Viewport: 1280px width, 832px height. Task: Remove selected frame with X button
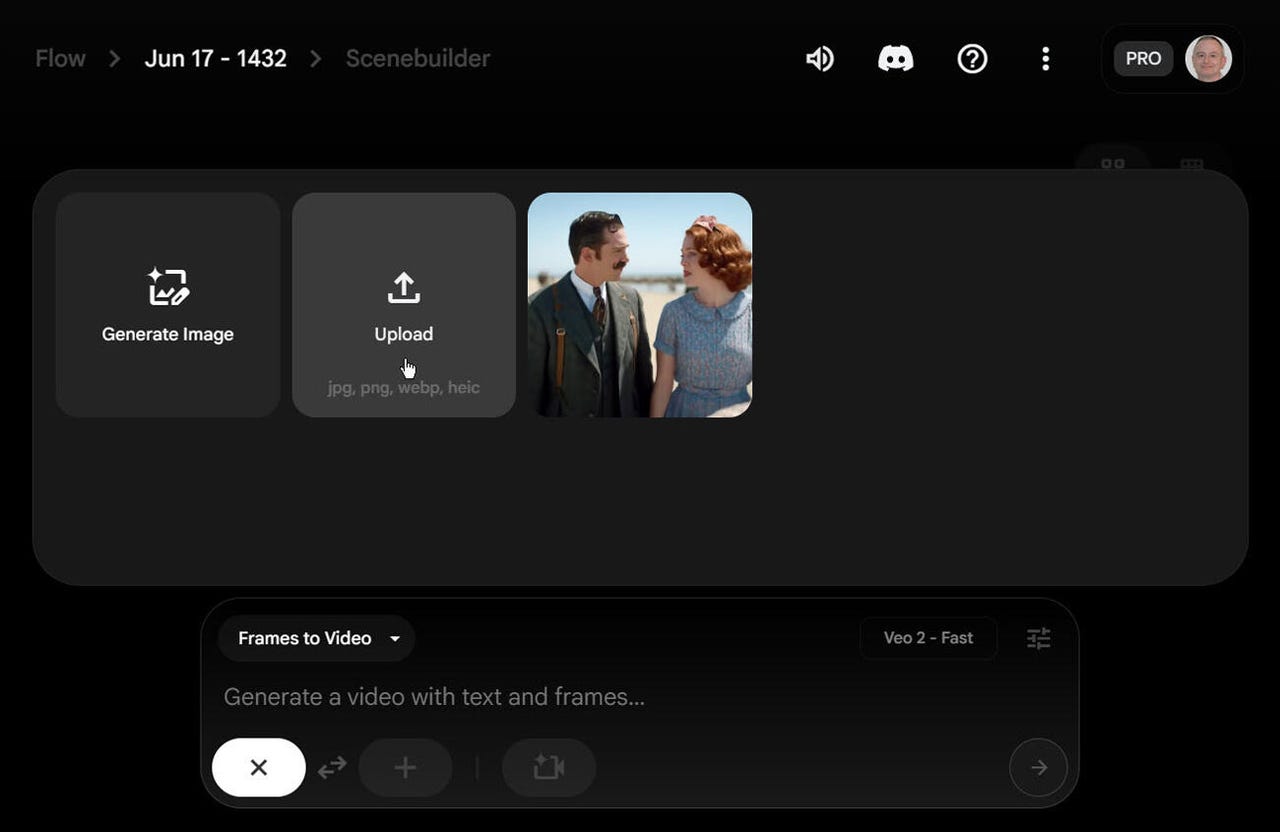pos(259,768)
